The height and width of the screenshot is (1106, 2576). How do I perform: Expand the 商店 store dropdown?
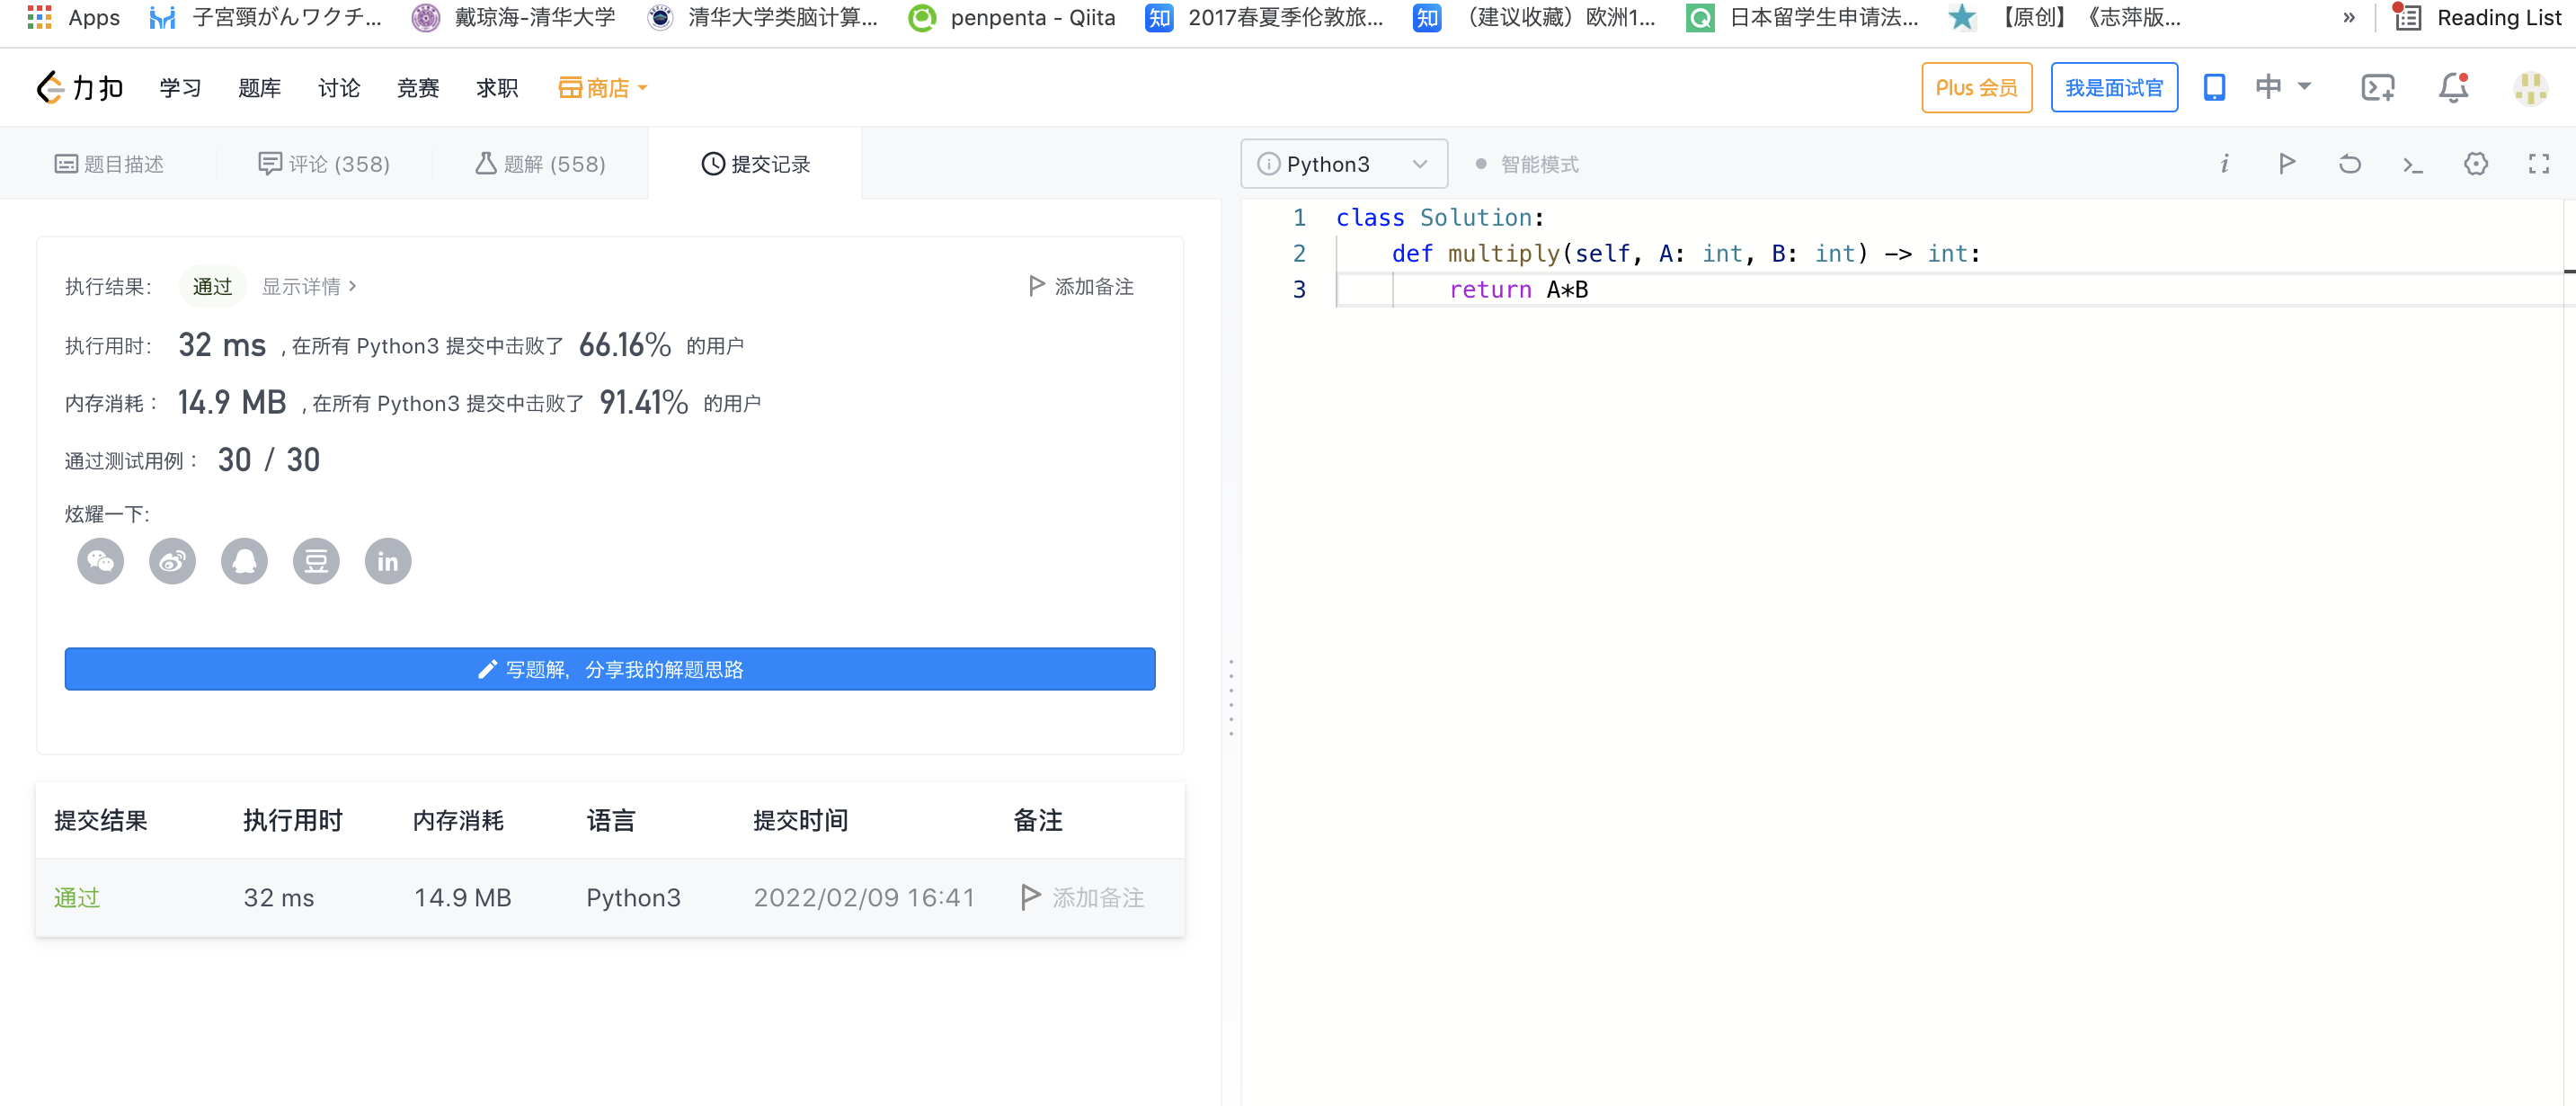pos(602,88)
